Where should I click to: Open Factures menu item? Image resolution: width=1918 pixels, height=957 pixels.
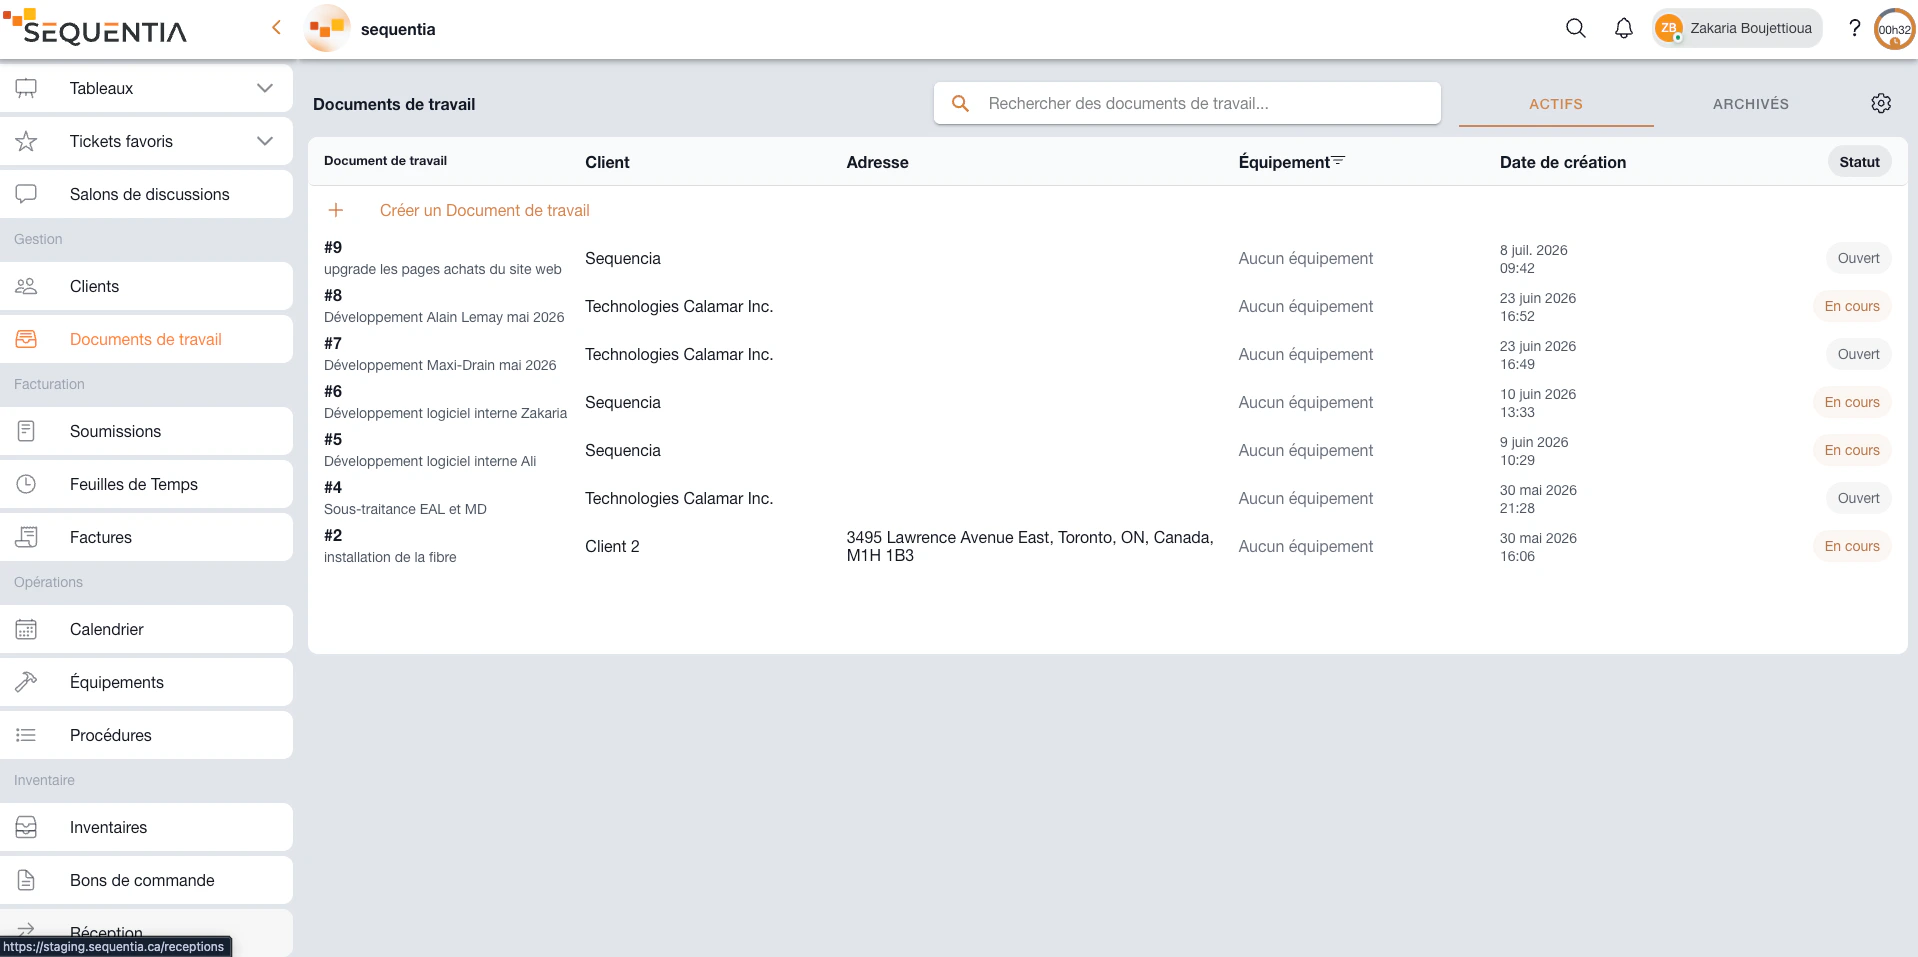(146, 537)
